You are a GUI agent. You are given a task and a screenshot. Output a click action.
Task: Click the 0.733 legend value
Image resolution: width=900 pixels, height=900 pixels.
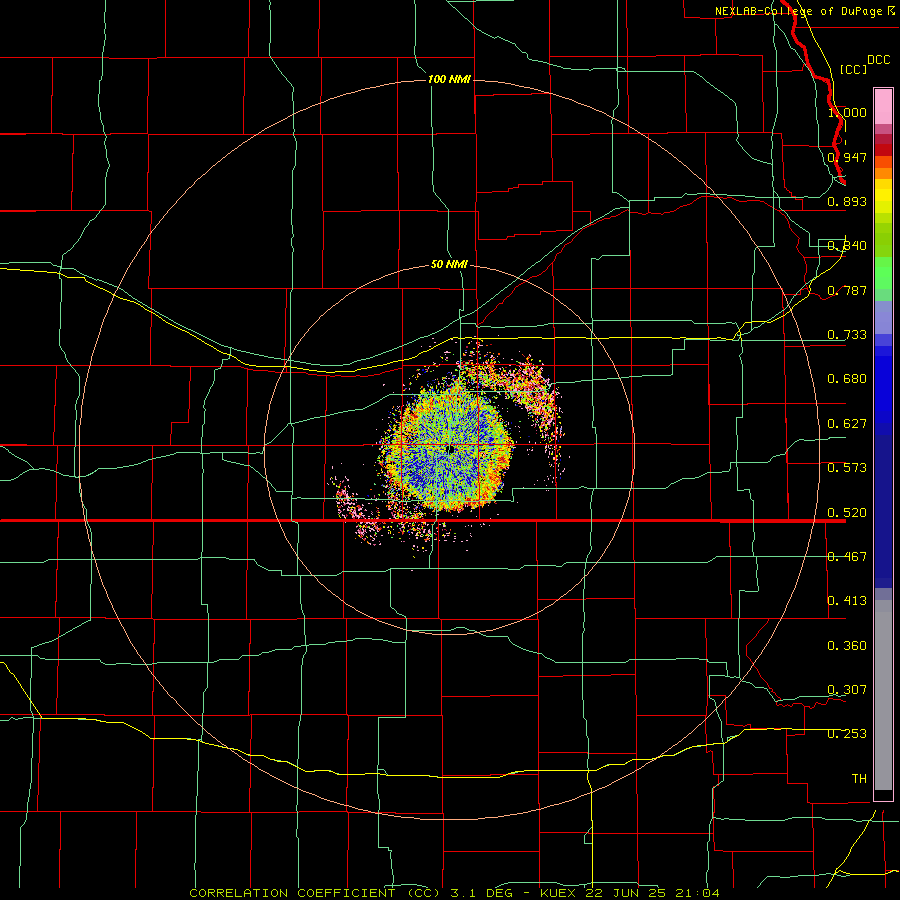pyautogui.click(x=847, y=335)
